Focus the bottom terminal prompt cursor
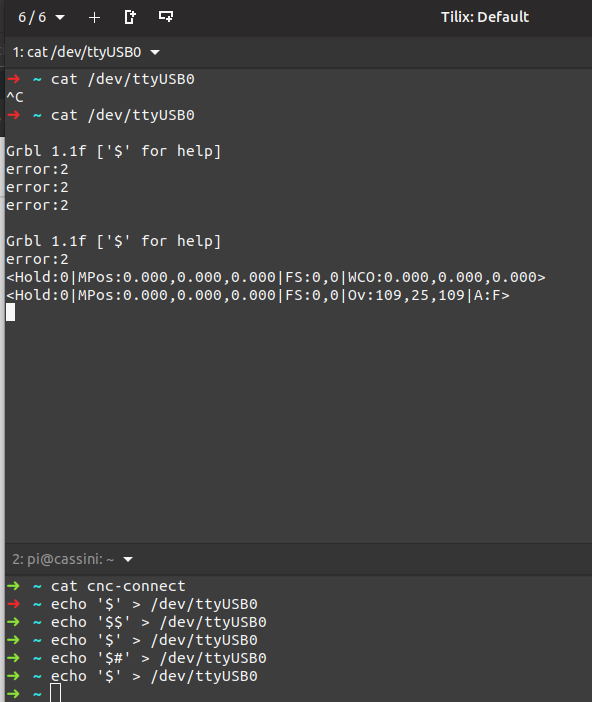592x702 pixels. 56,693
